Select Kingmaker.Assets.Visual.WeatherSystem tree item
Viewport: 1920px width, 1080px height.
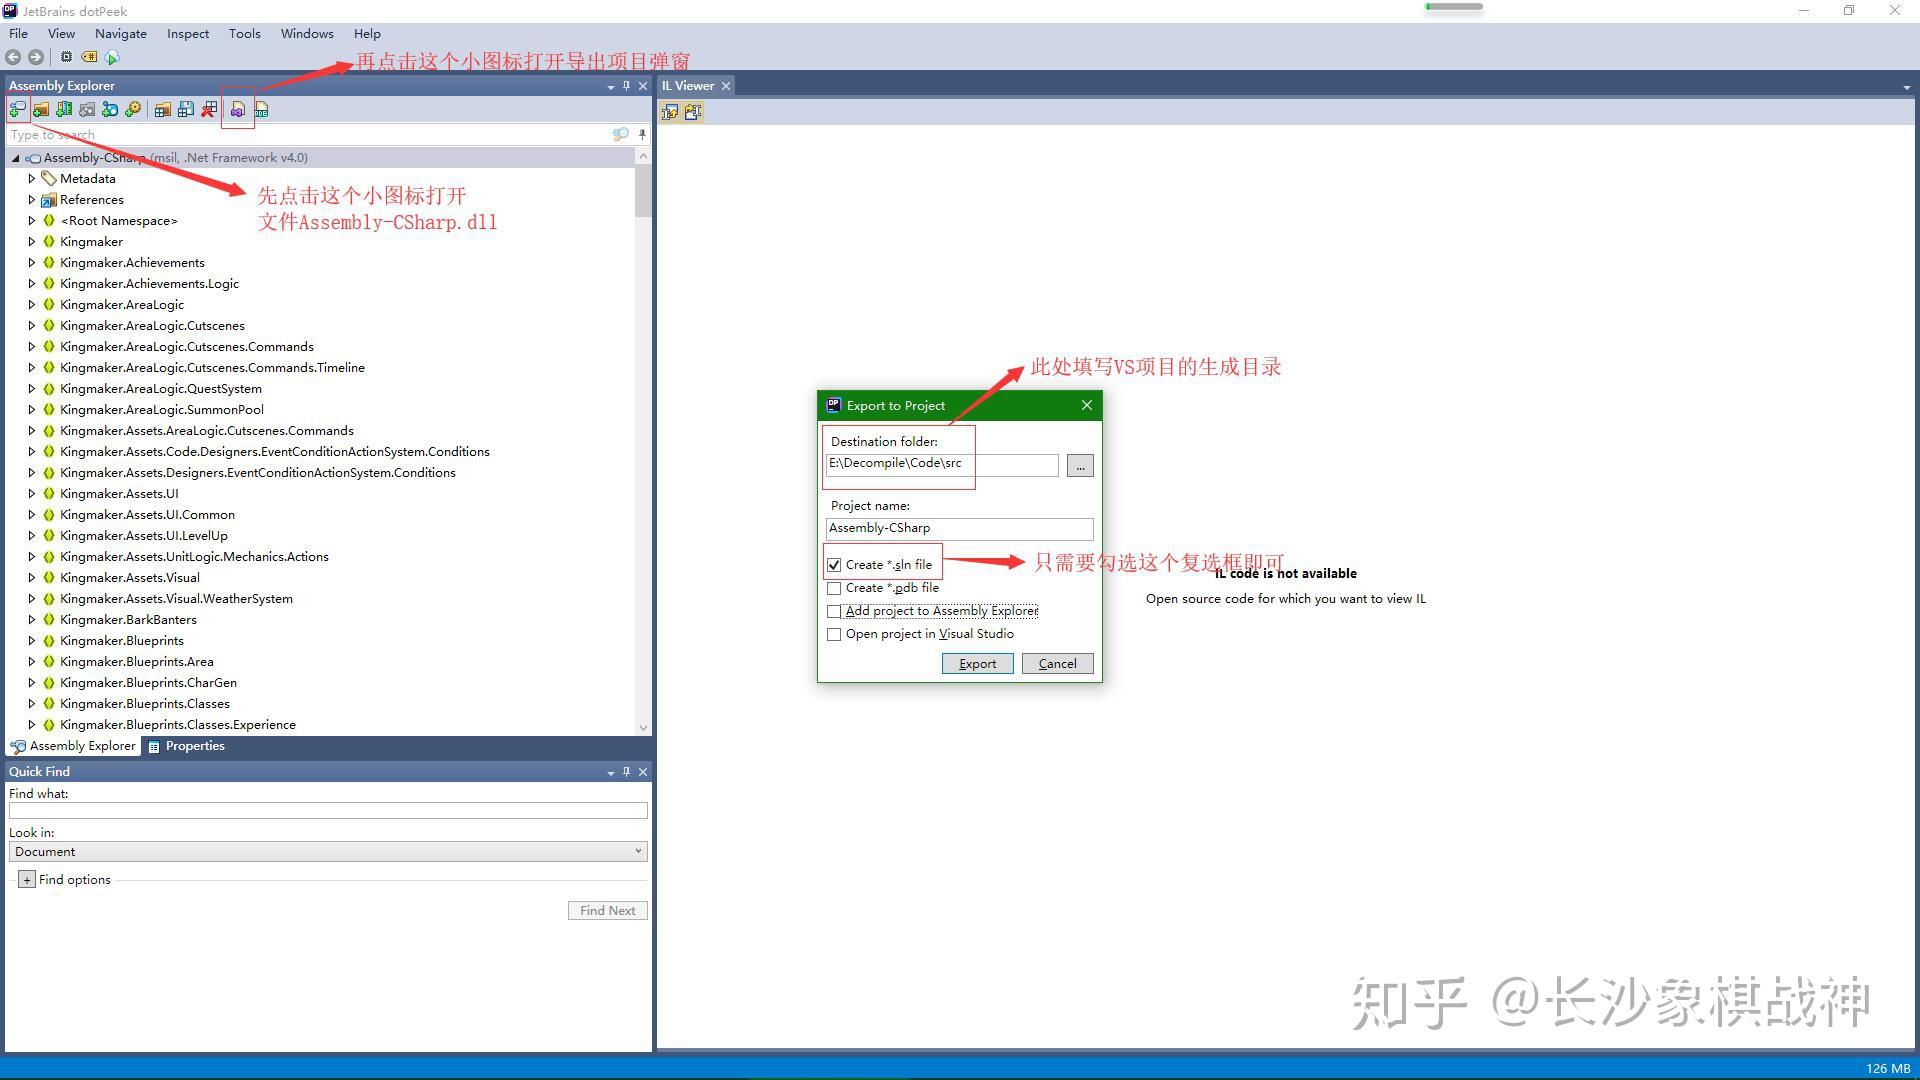[x=176, y=599]
